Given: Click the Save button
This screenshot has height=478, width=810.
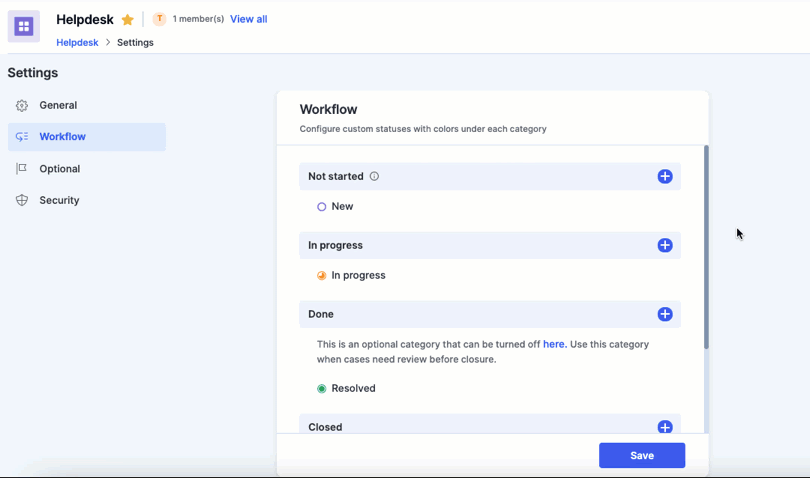Looking at the screenshot, I should 642,455.
